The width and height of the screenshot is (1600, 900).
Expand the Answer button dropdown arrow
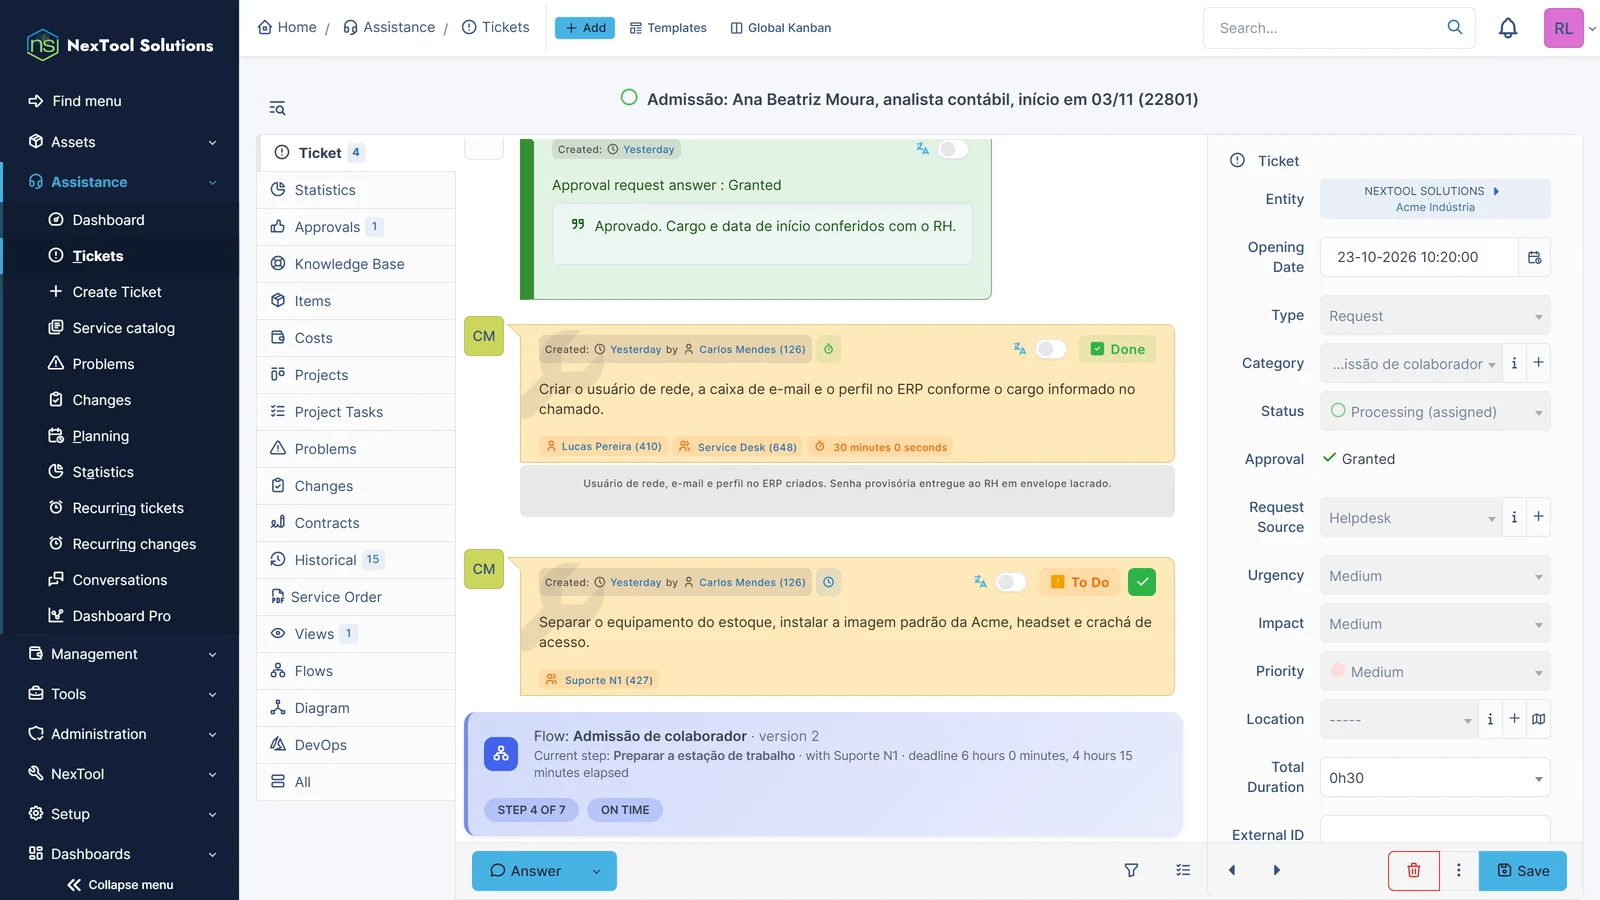(597, 871)
